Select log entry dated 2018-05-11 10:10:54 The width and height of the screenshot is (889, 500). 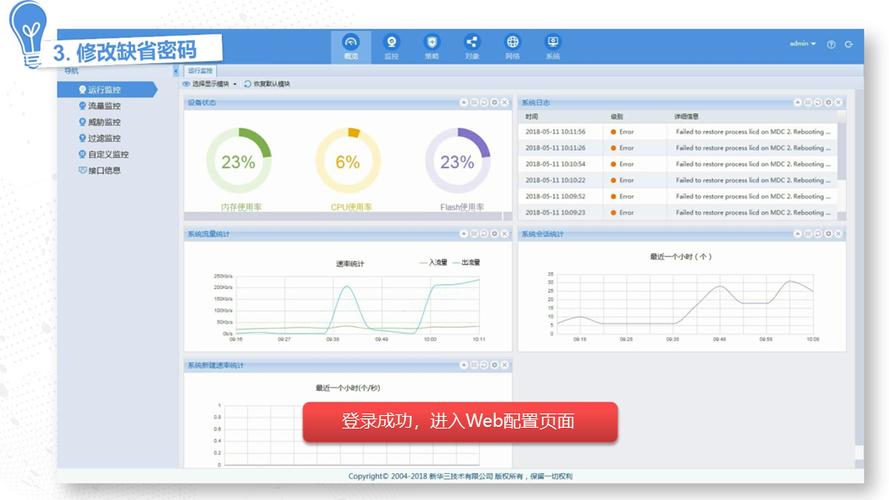click(678, 164)
